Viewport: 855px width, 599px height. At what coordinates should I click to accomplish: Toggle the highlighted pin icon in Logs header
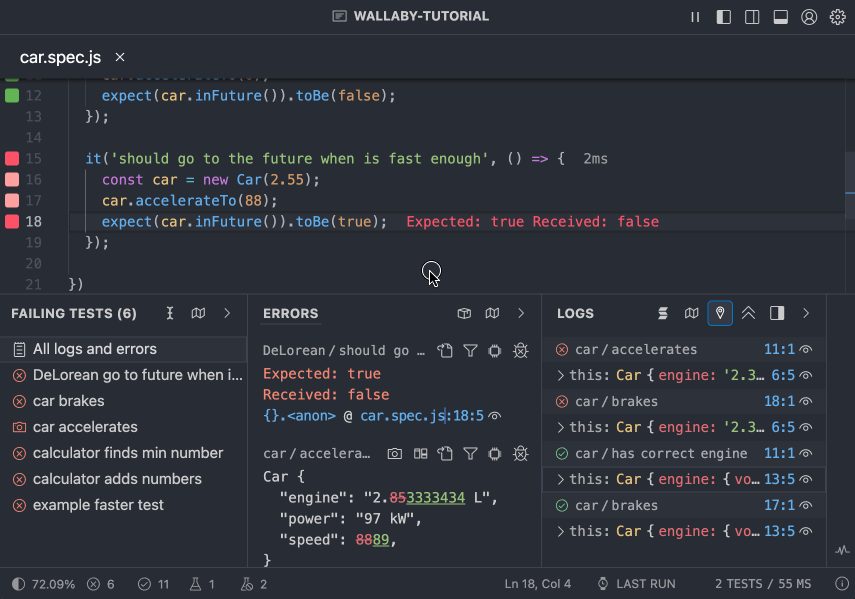(720, 313)
